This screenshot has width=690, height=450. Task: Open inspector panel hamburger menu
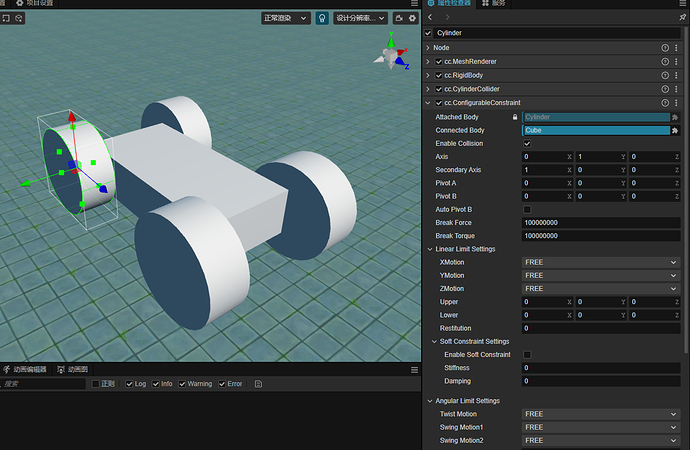coord(682,3)
